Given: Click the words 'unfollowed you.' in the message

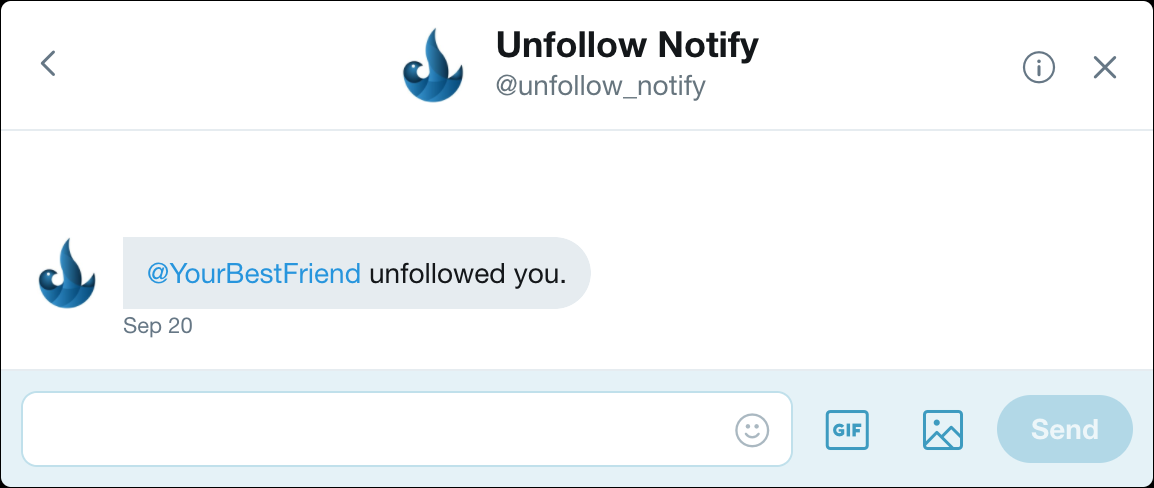Looking at the screenshot, I should (468, 273).
